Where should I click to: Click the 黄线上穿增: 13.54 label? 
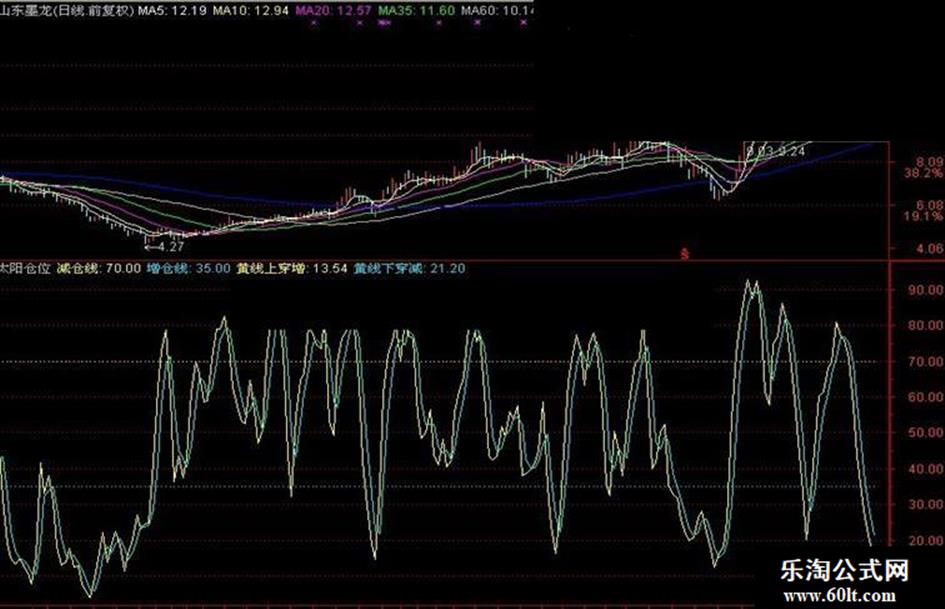(x=292, y=268)
